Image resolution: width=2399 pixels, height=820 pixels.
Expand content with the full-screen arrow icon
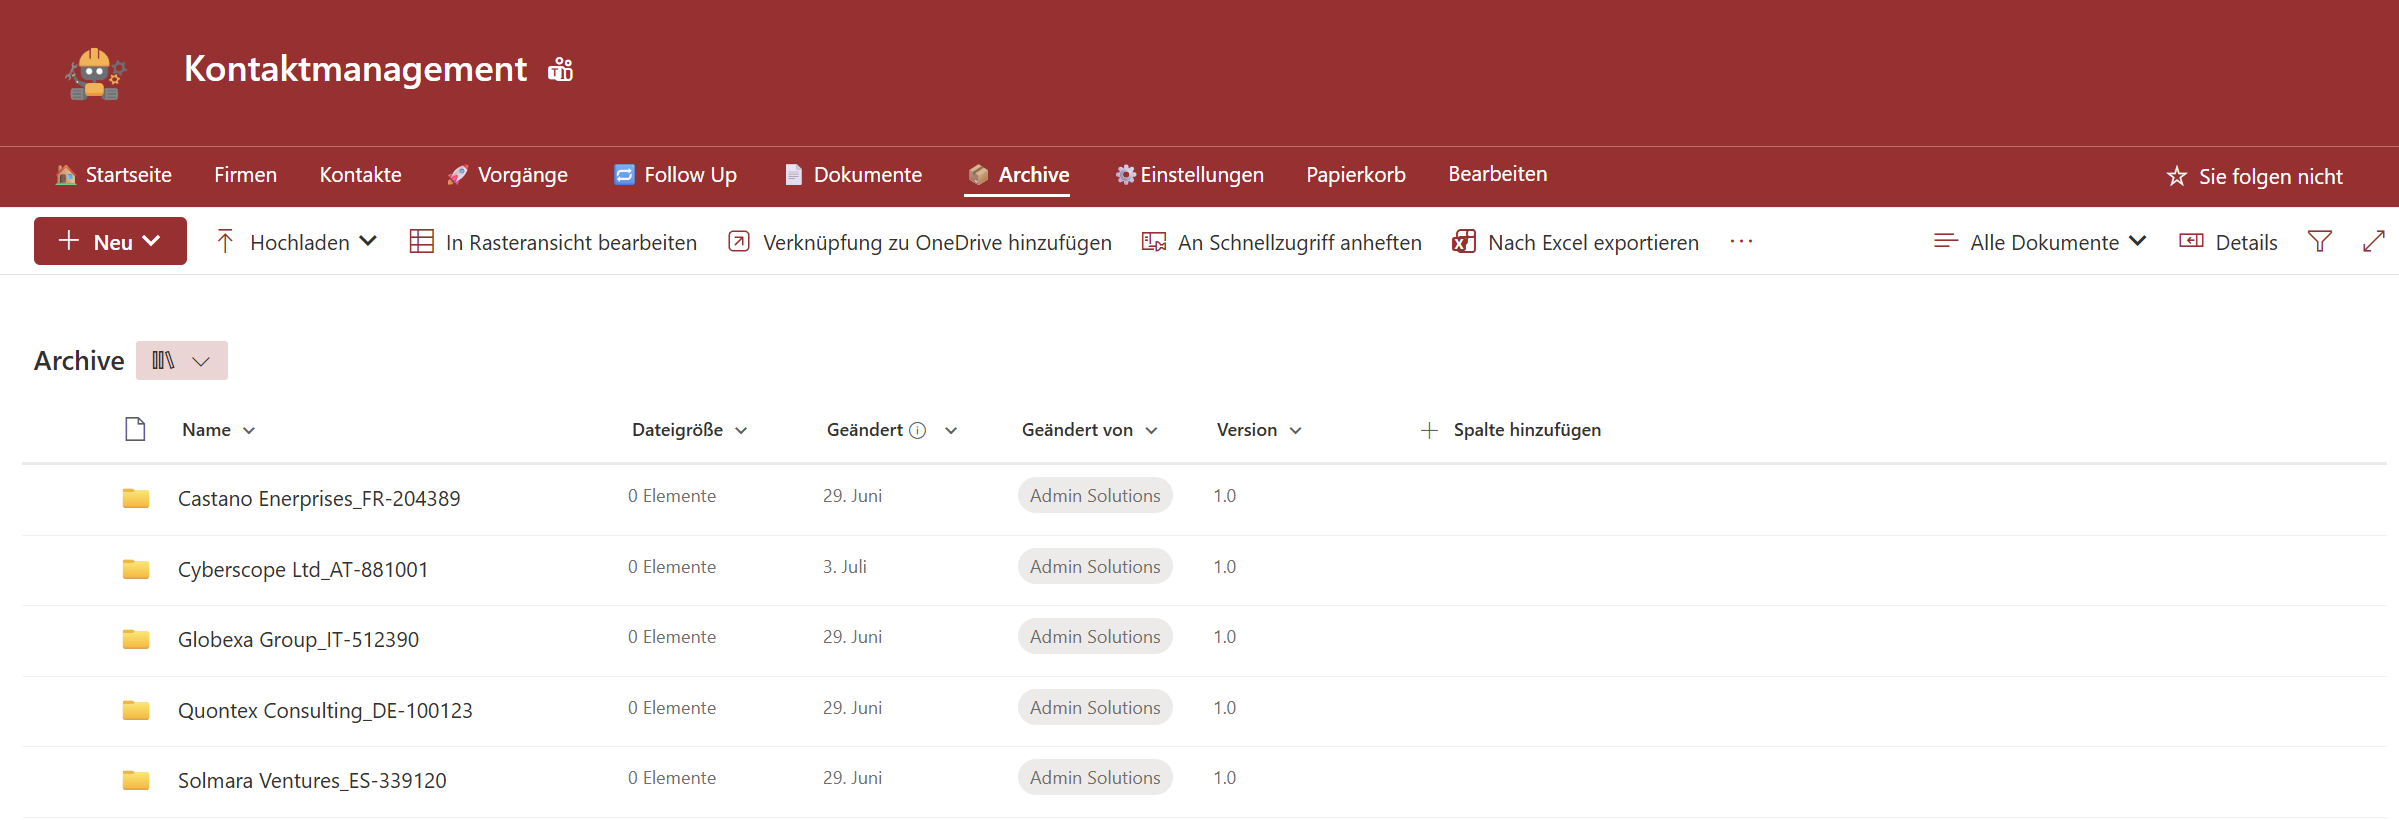point(2373,242)
